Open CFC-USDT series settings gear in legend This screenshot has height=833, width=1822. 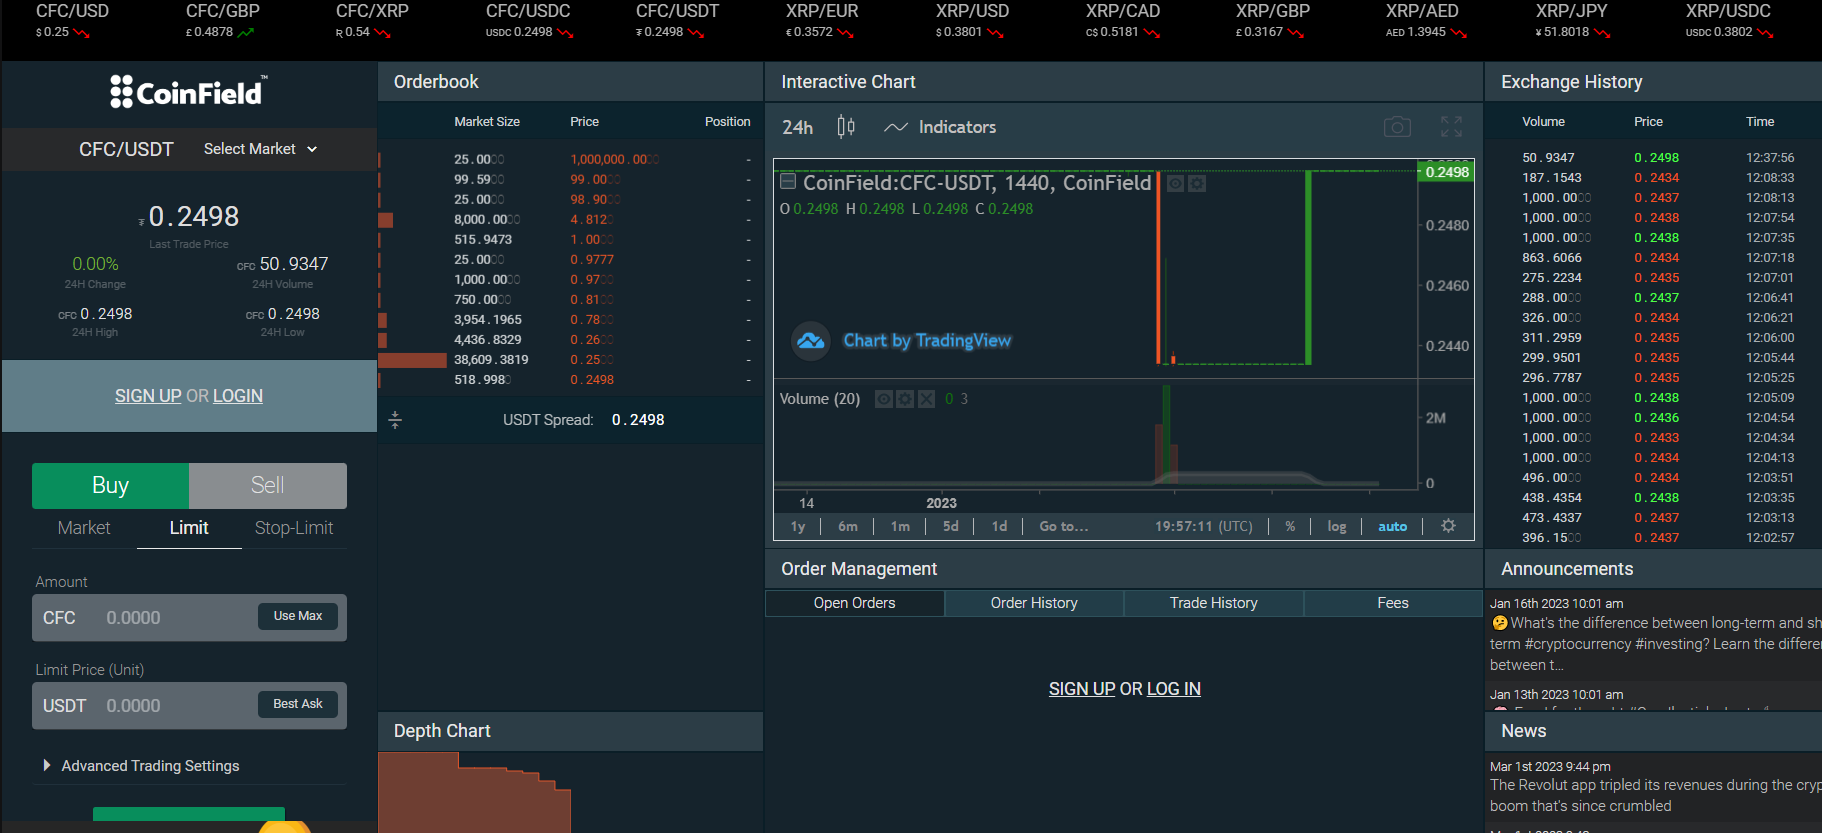(x=1197, y=183)
